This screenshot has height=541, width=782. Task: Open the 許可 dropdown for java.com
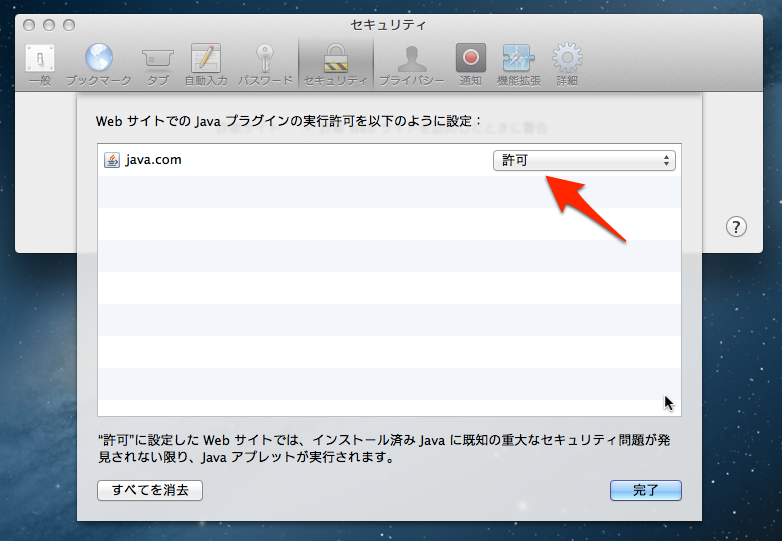pos(584,161)
